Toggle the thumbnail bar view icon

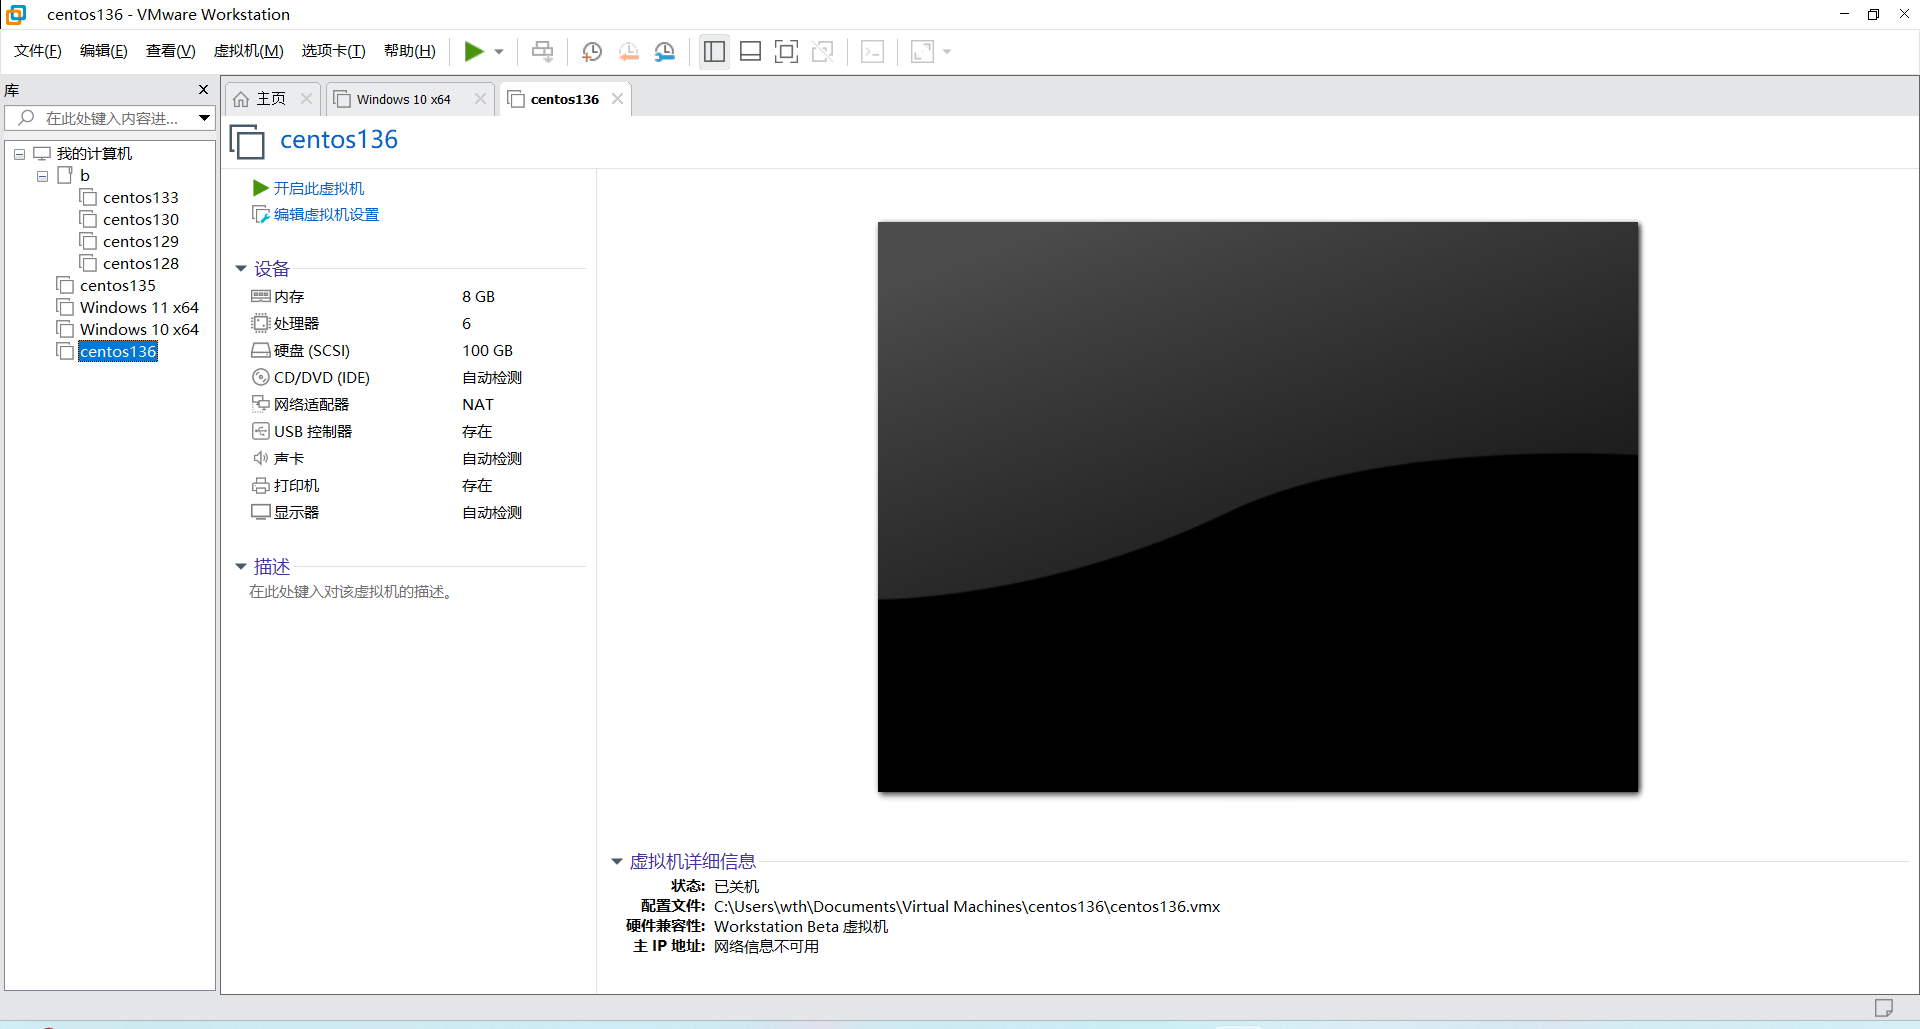[751, 51]
